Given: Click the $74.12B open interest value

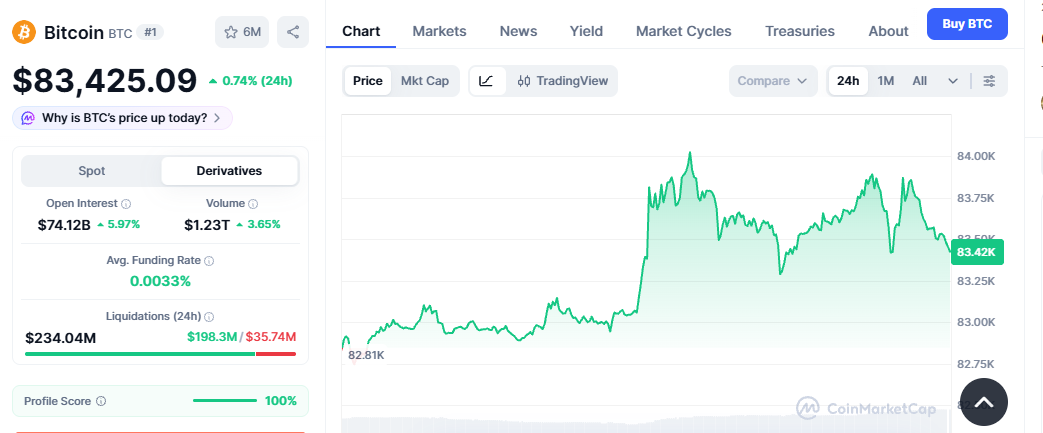Looking at the screenshot, I should (x=64, y=225).
